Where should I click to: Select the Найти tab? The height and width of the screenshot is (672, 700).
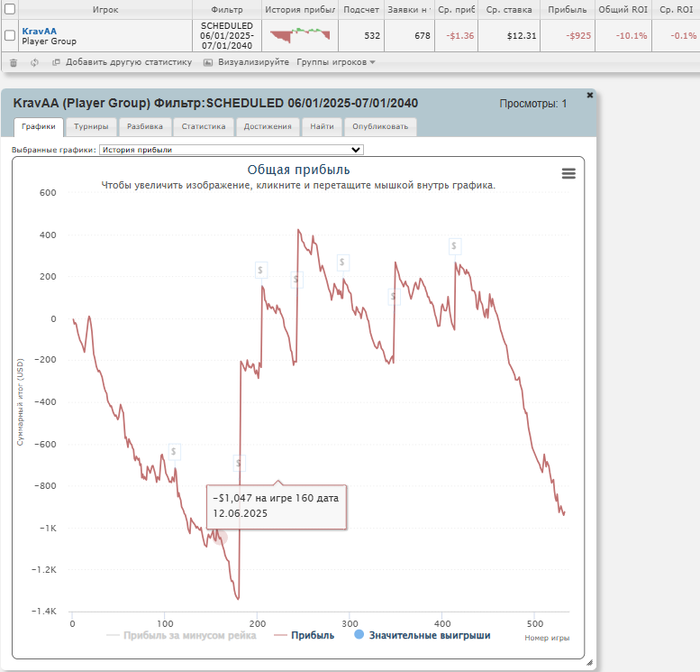click(322, 127)
